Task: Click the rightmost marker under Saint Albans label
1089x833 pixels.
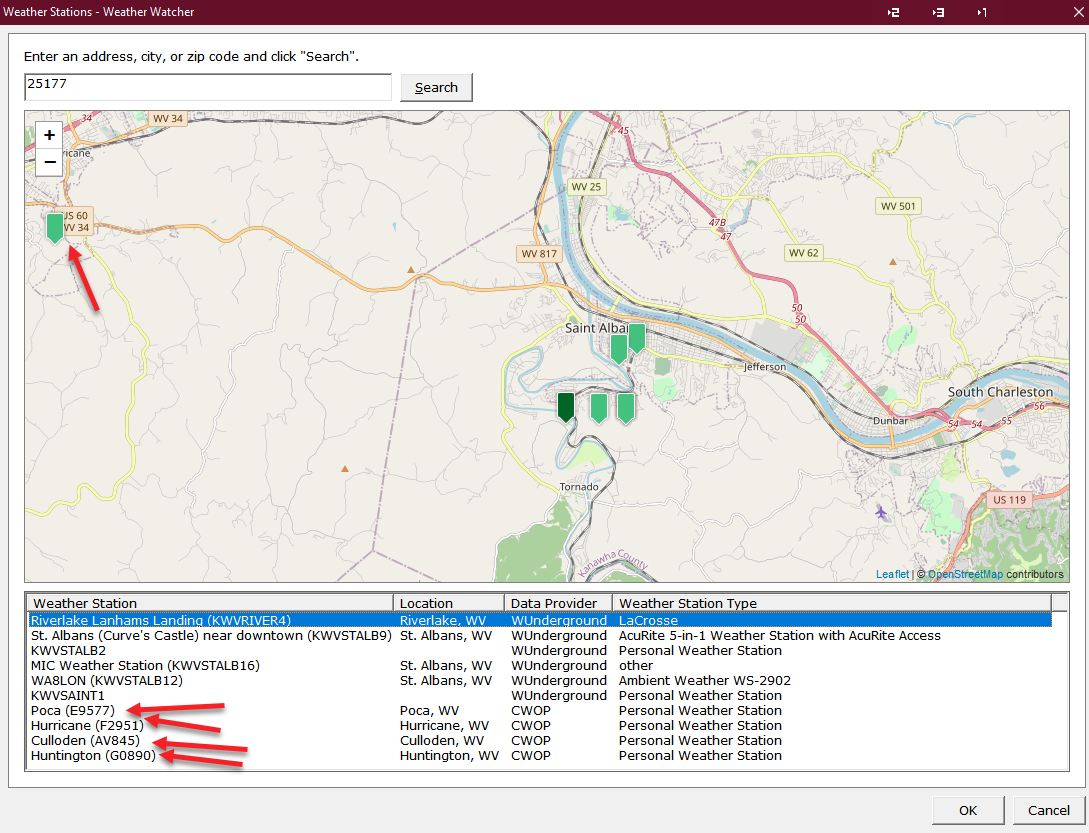Action: [636, 338]
